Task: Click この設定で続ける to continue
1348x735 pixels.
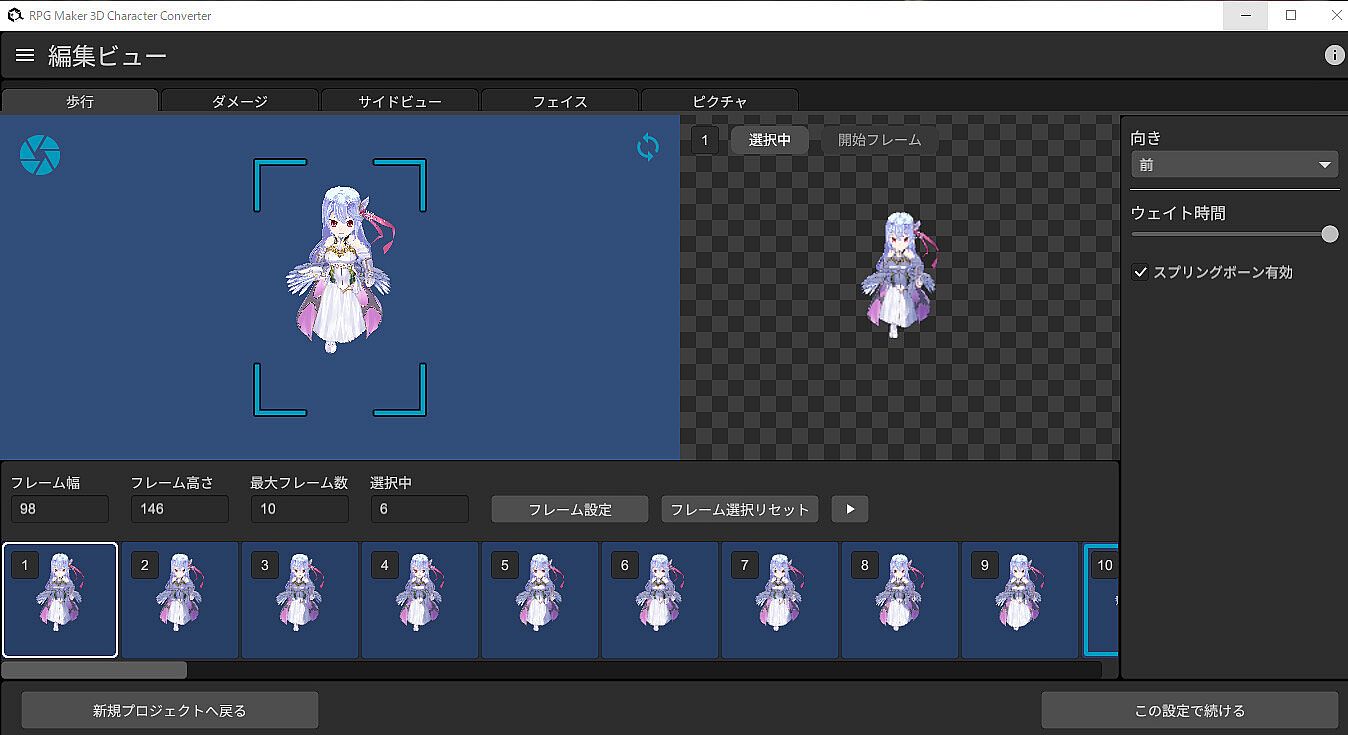Action: pos(1189,711)
